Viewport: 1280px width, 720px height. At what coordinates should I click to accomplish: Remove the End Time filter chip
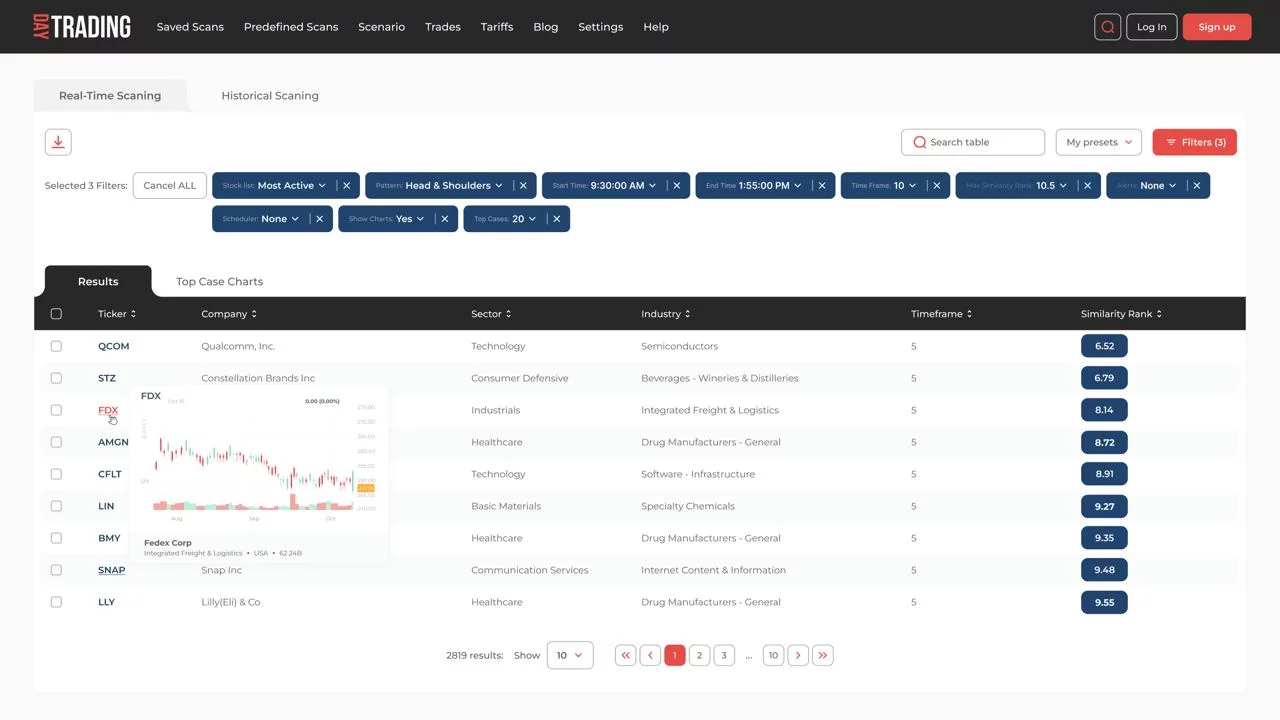pyautogui.click(x=822, y=186)
